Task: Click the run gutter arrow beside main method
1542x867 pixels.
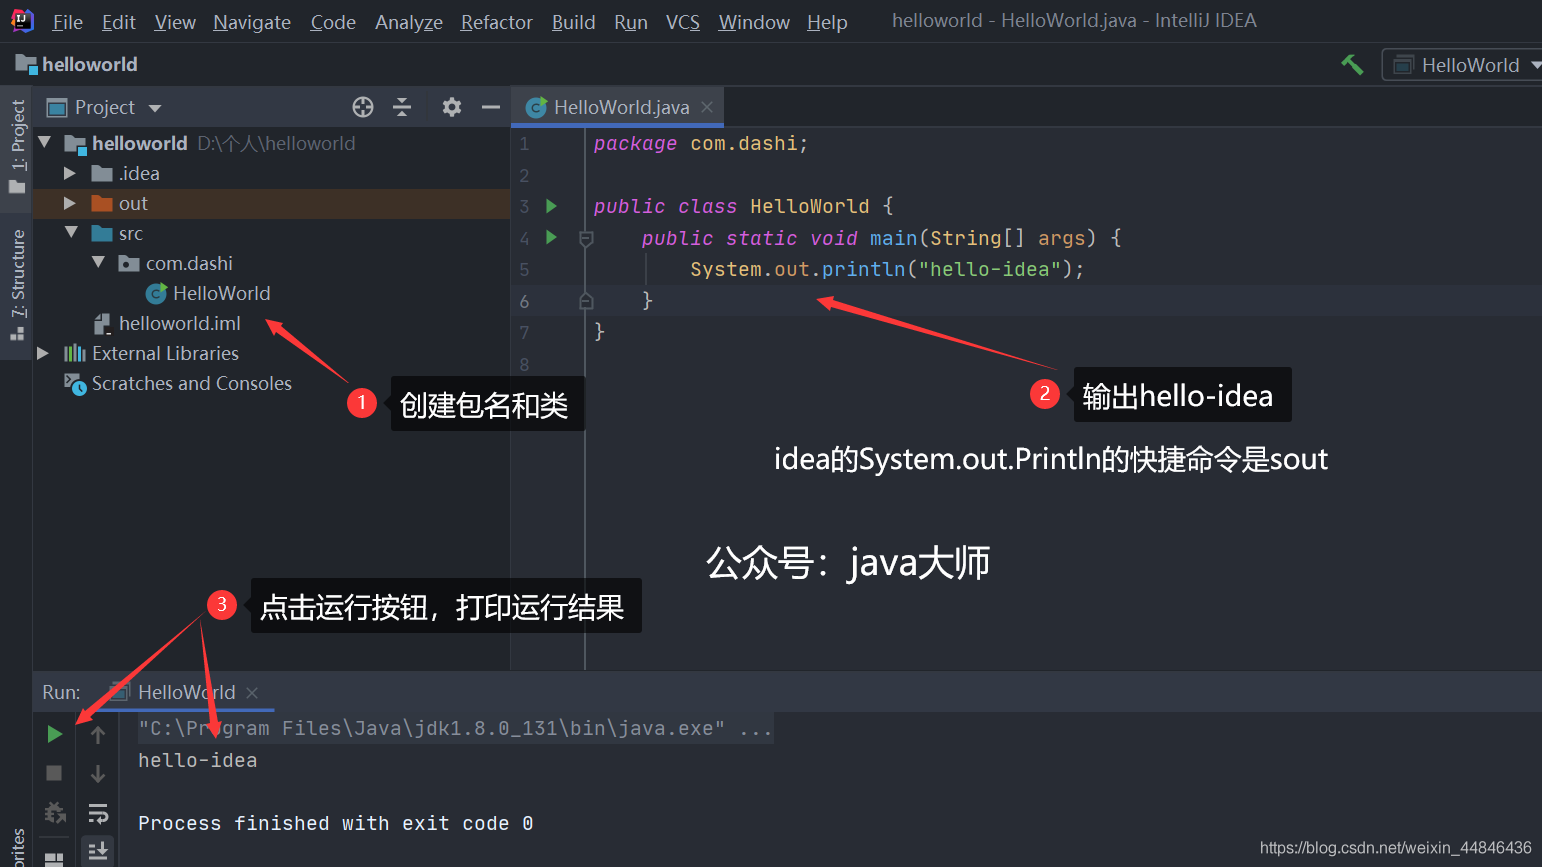Action: tap(551, 237)
